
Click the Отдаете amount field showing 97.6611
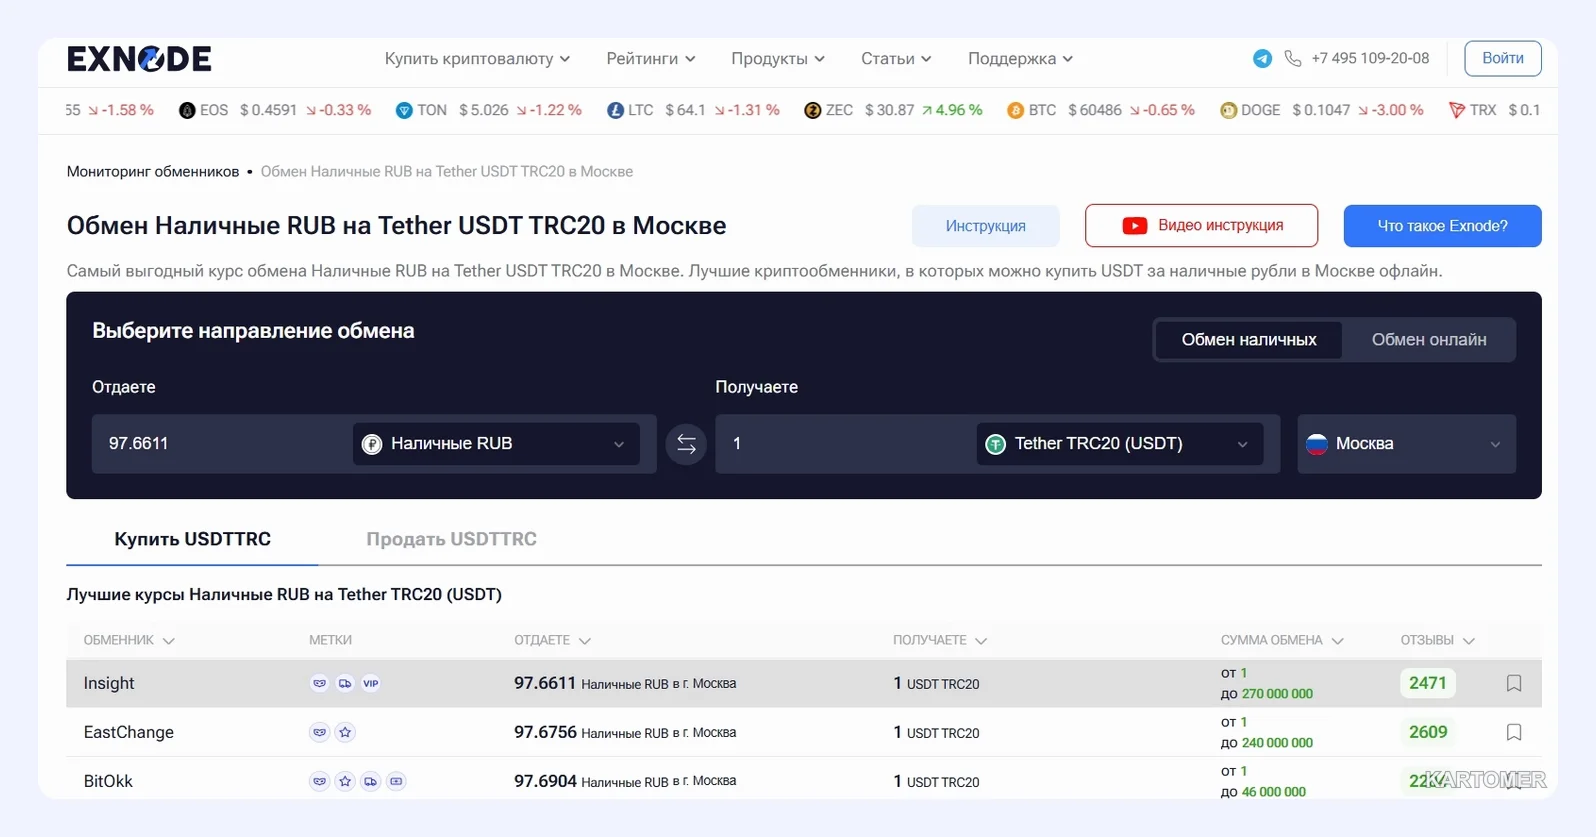[220, 444]
